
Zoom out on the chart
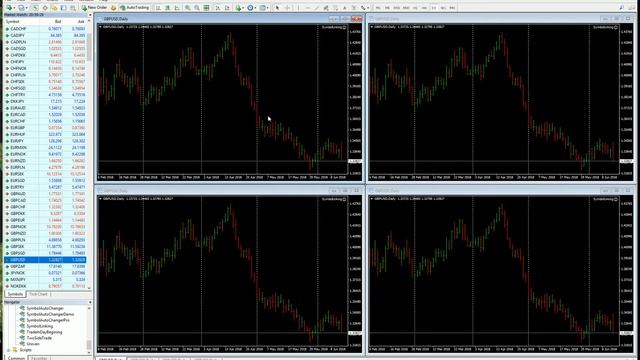click(197, 8)
